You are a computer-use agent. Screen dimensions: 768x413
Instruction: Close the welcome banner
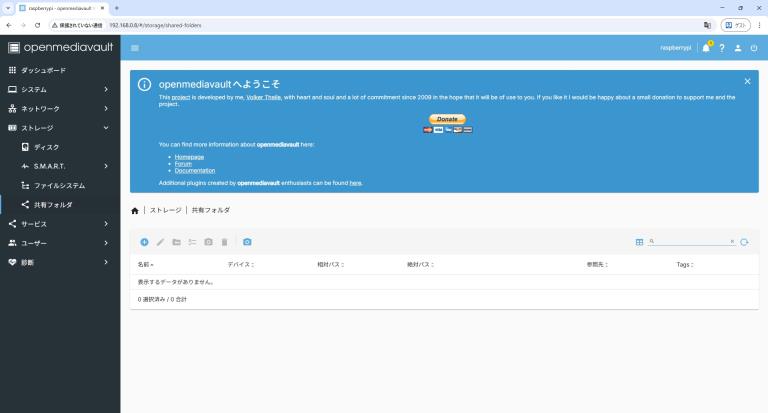click(747, 81)
